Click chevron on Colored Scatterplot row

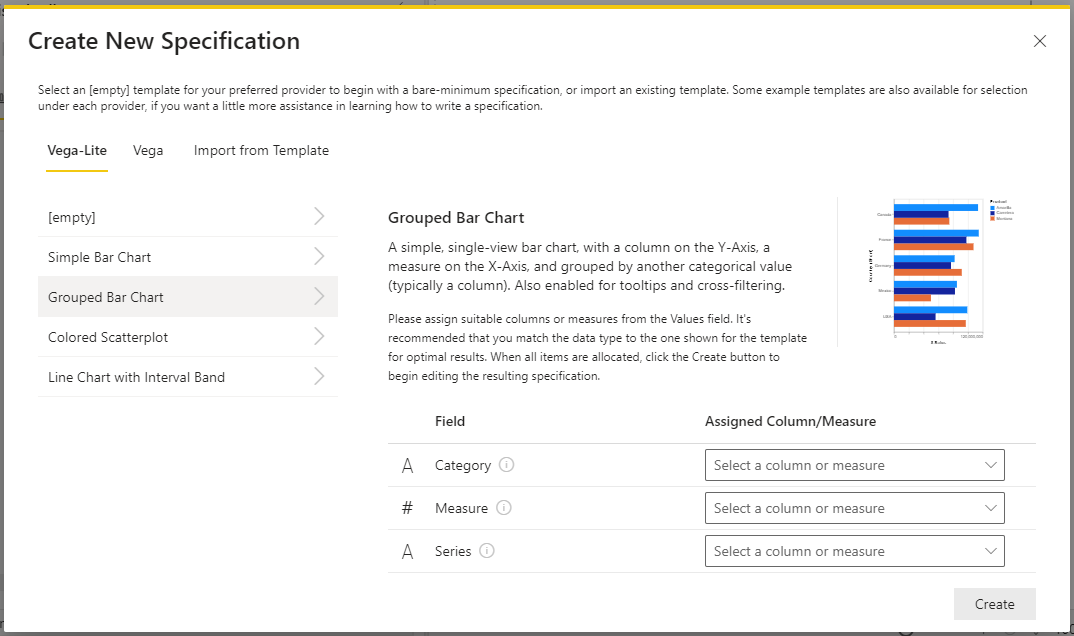[x=319, y=337]
